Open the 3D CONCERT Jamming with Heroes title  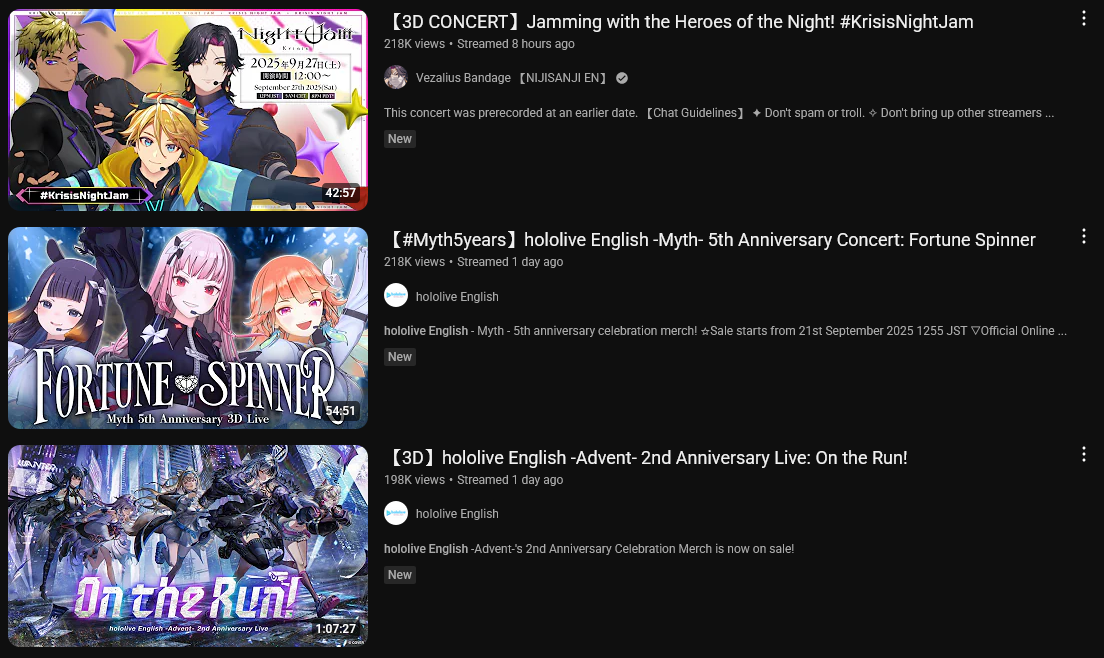click(x=679, y=22)
